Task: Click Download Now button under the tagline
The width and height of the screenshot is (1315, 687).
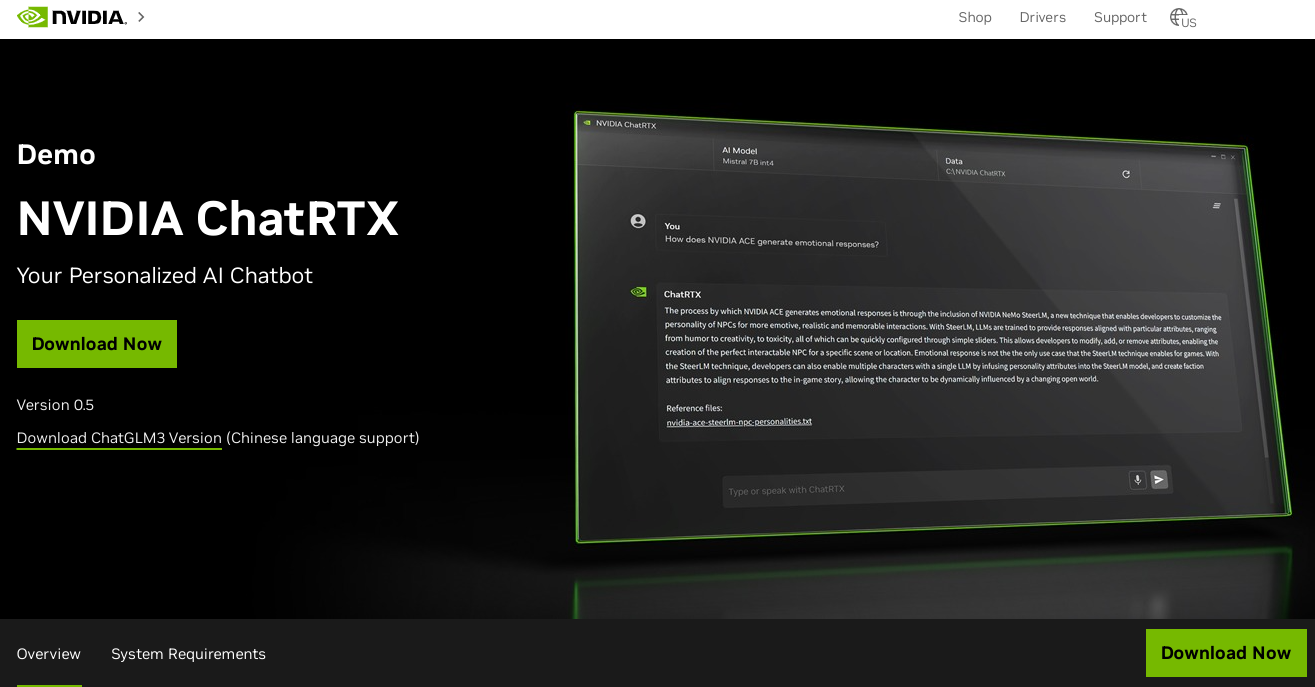Action: click(97, 344)
